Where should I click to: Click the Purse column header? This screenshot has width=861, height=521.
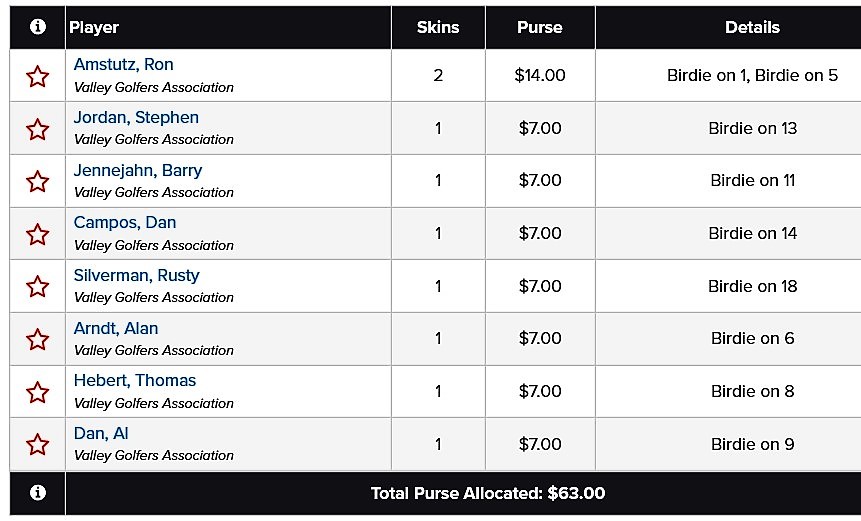coord(540,27)
